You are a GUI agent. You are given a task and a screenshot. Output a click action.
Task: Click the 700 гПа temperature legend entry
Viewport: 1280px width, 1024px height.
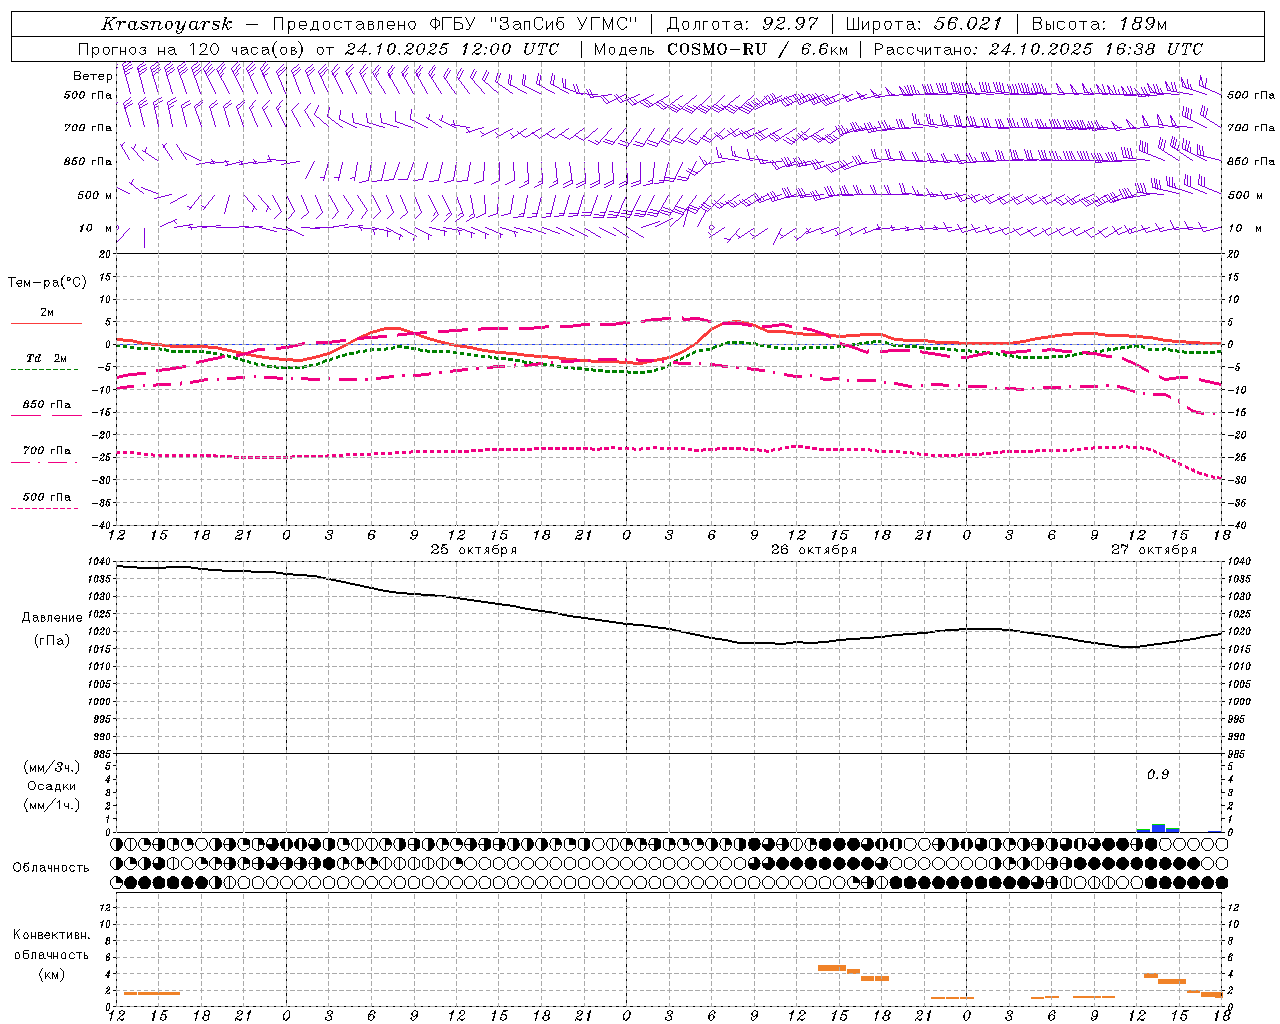46,451
